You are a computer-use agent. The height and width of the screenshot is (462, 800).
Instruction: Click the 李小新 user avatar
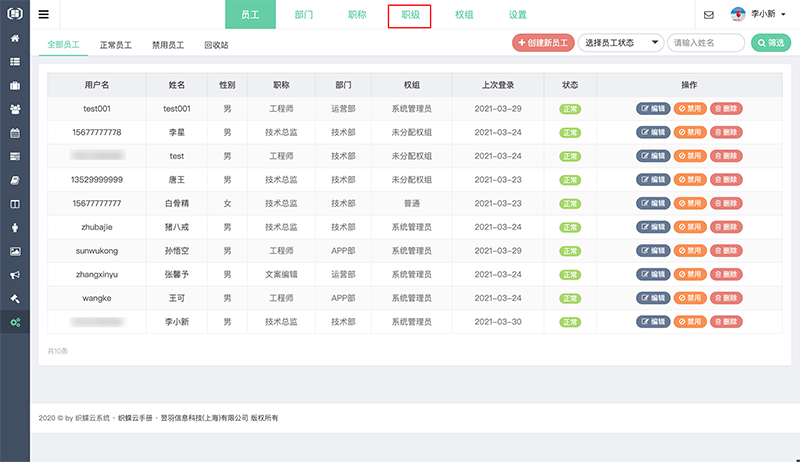click(x=738, y=14)
